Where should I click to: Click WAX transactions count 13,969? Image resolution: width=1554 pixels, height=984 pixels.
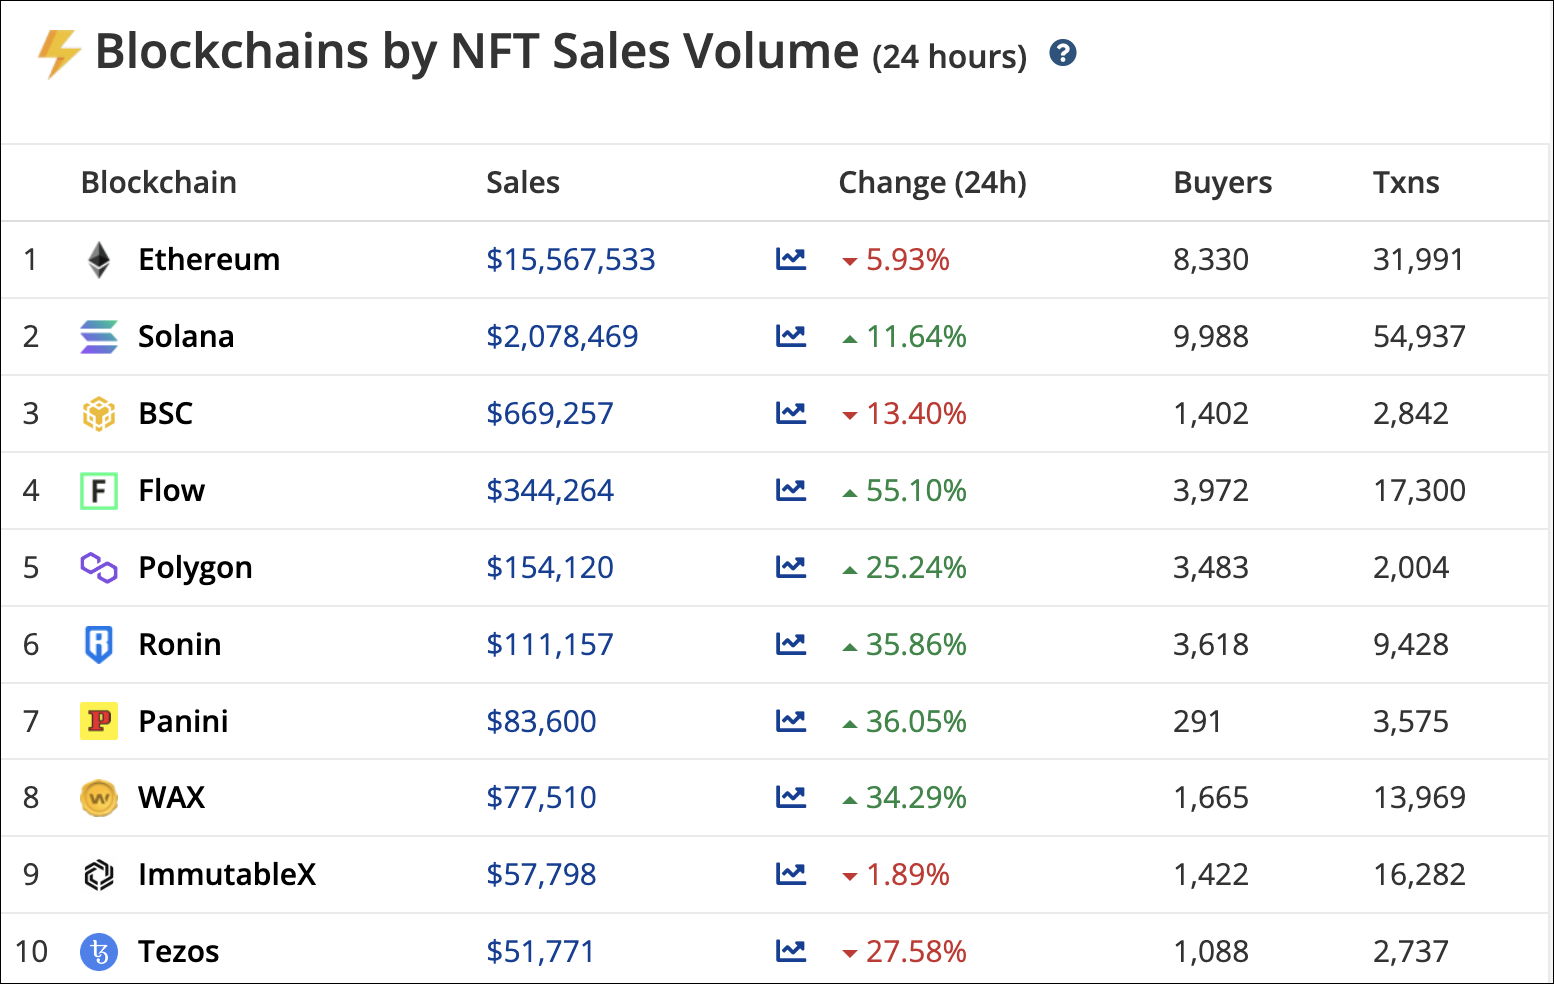pos(1419,798)
